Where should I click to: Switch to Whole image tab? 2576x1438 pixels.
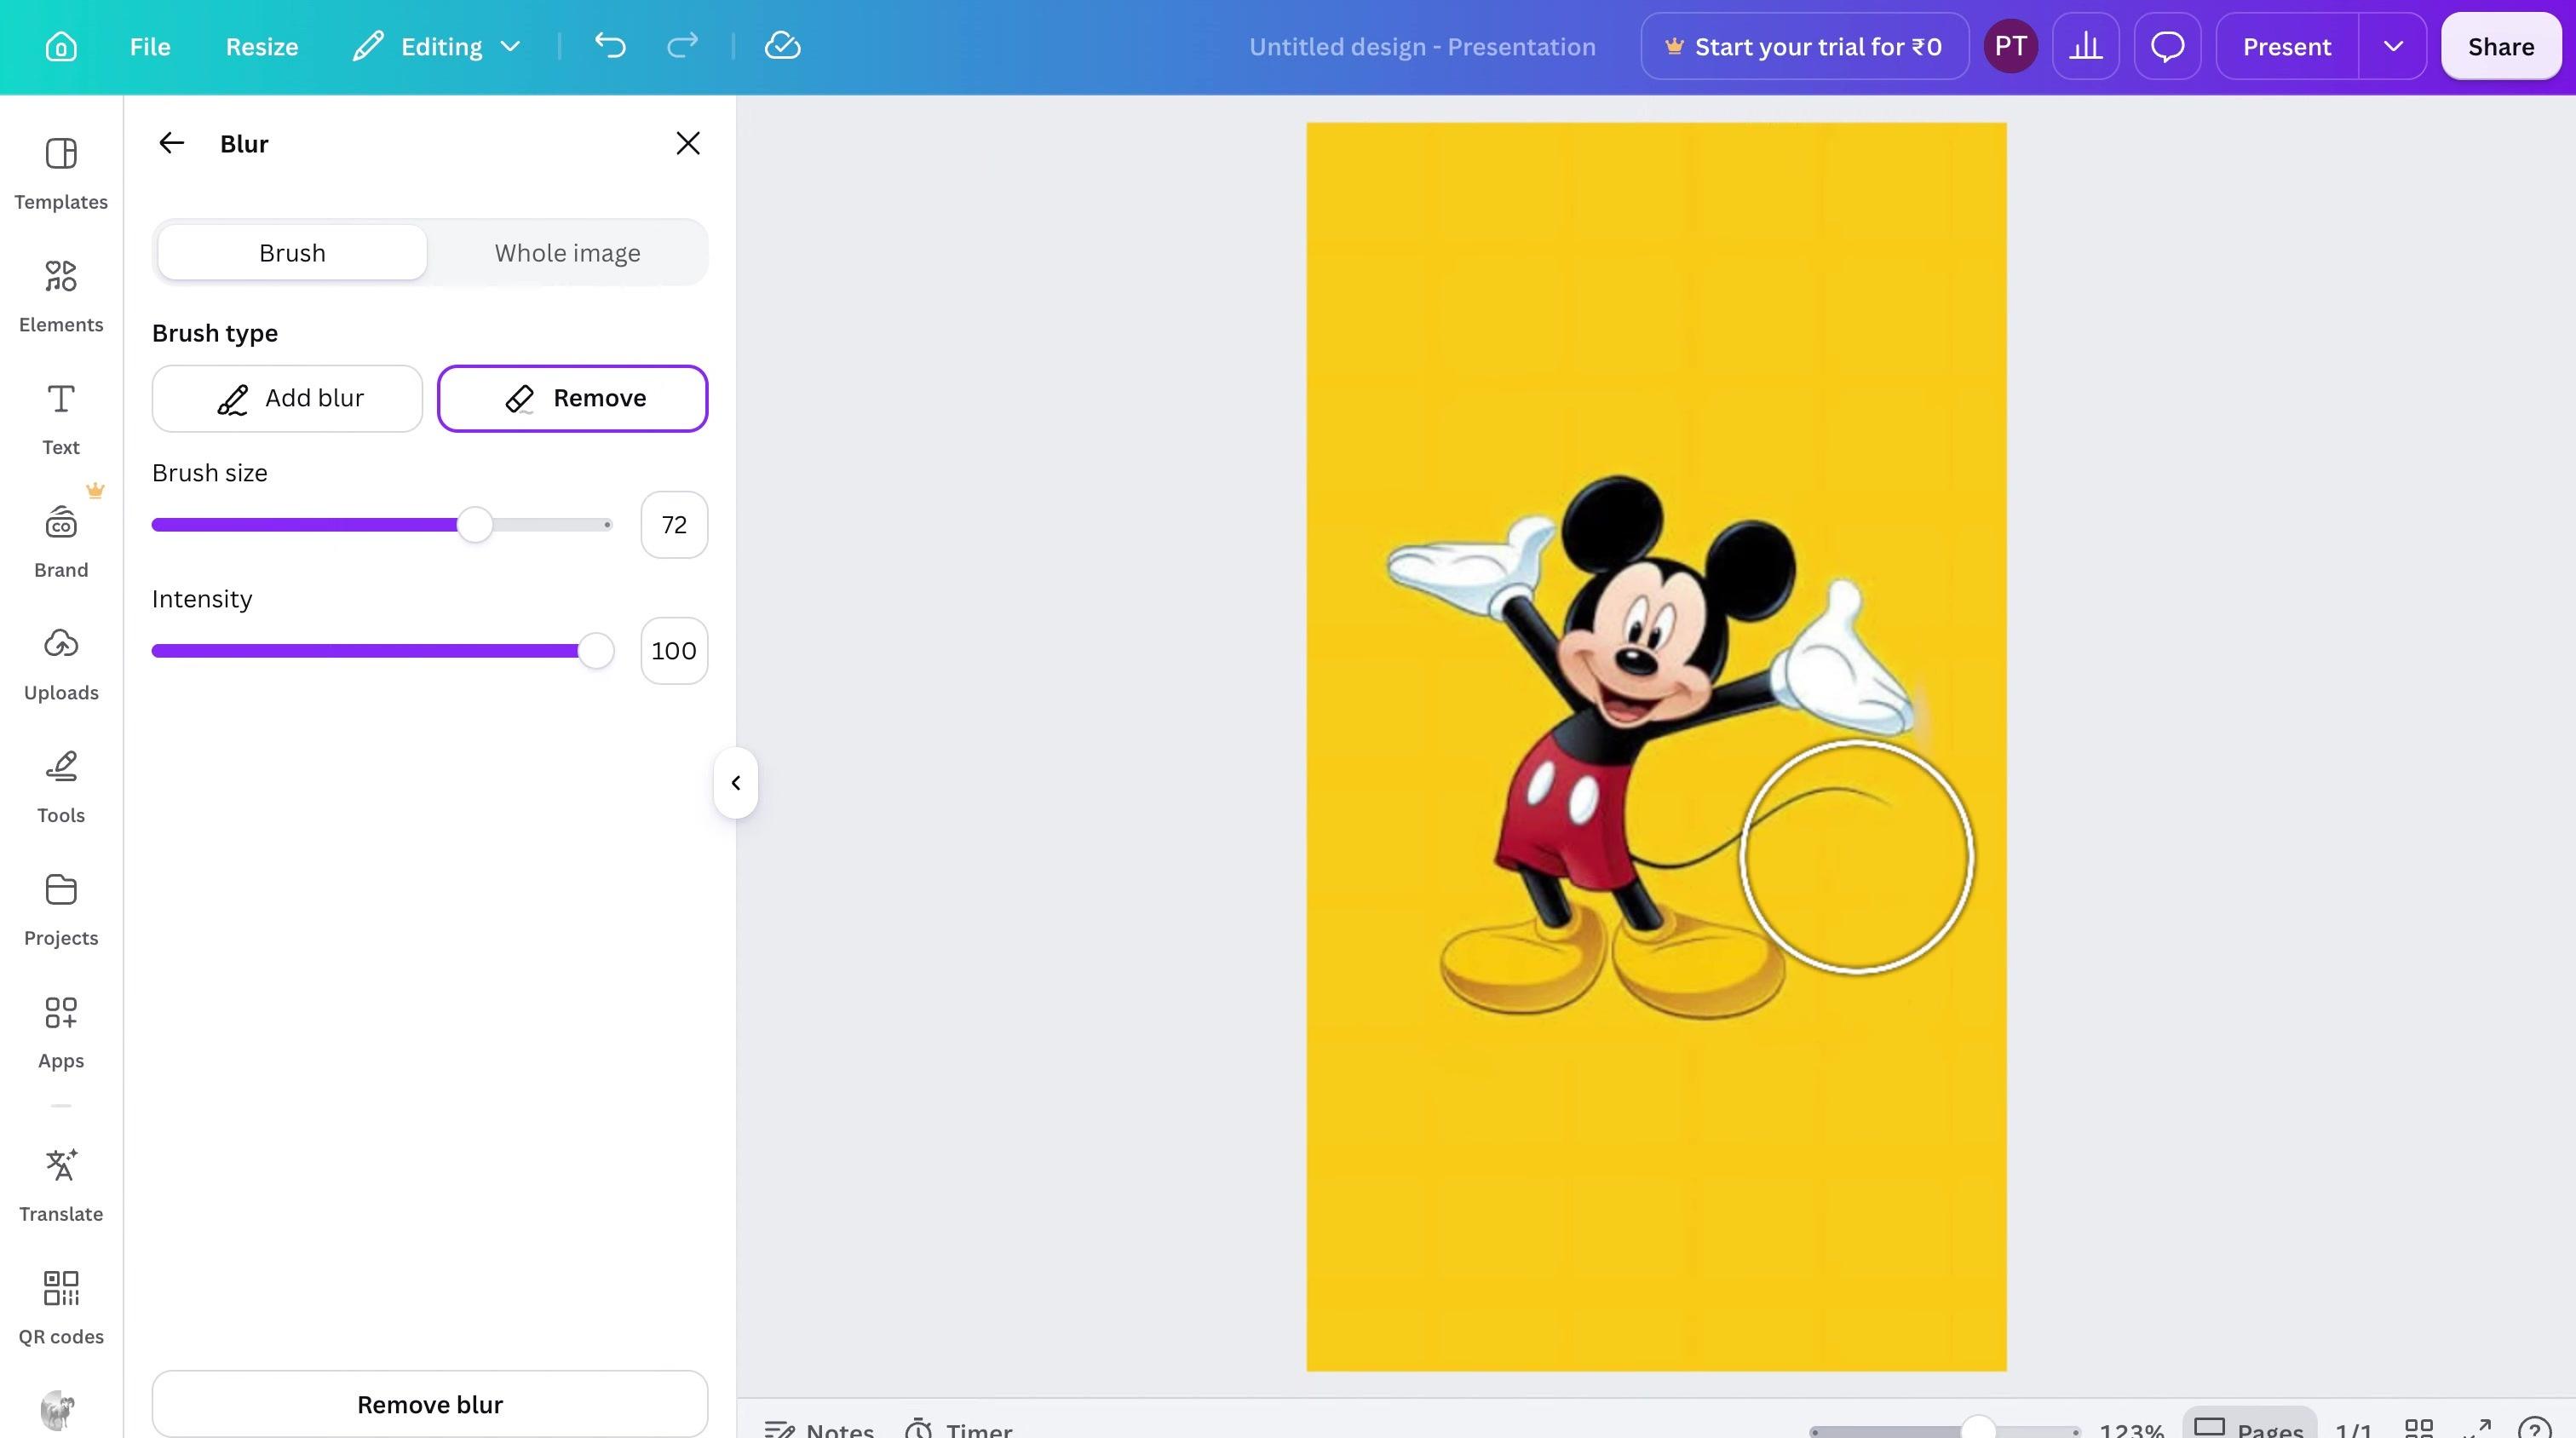[x=567, y=252]
